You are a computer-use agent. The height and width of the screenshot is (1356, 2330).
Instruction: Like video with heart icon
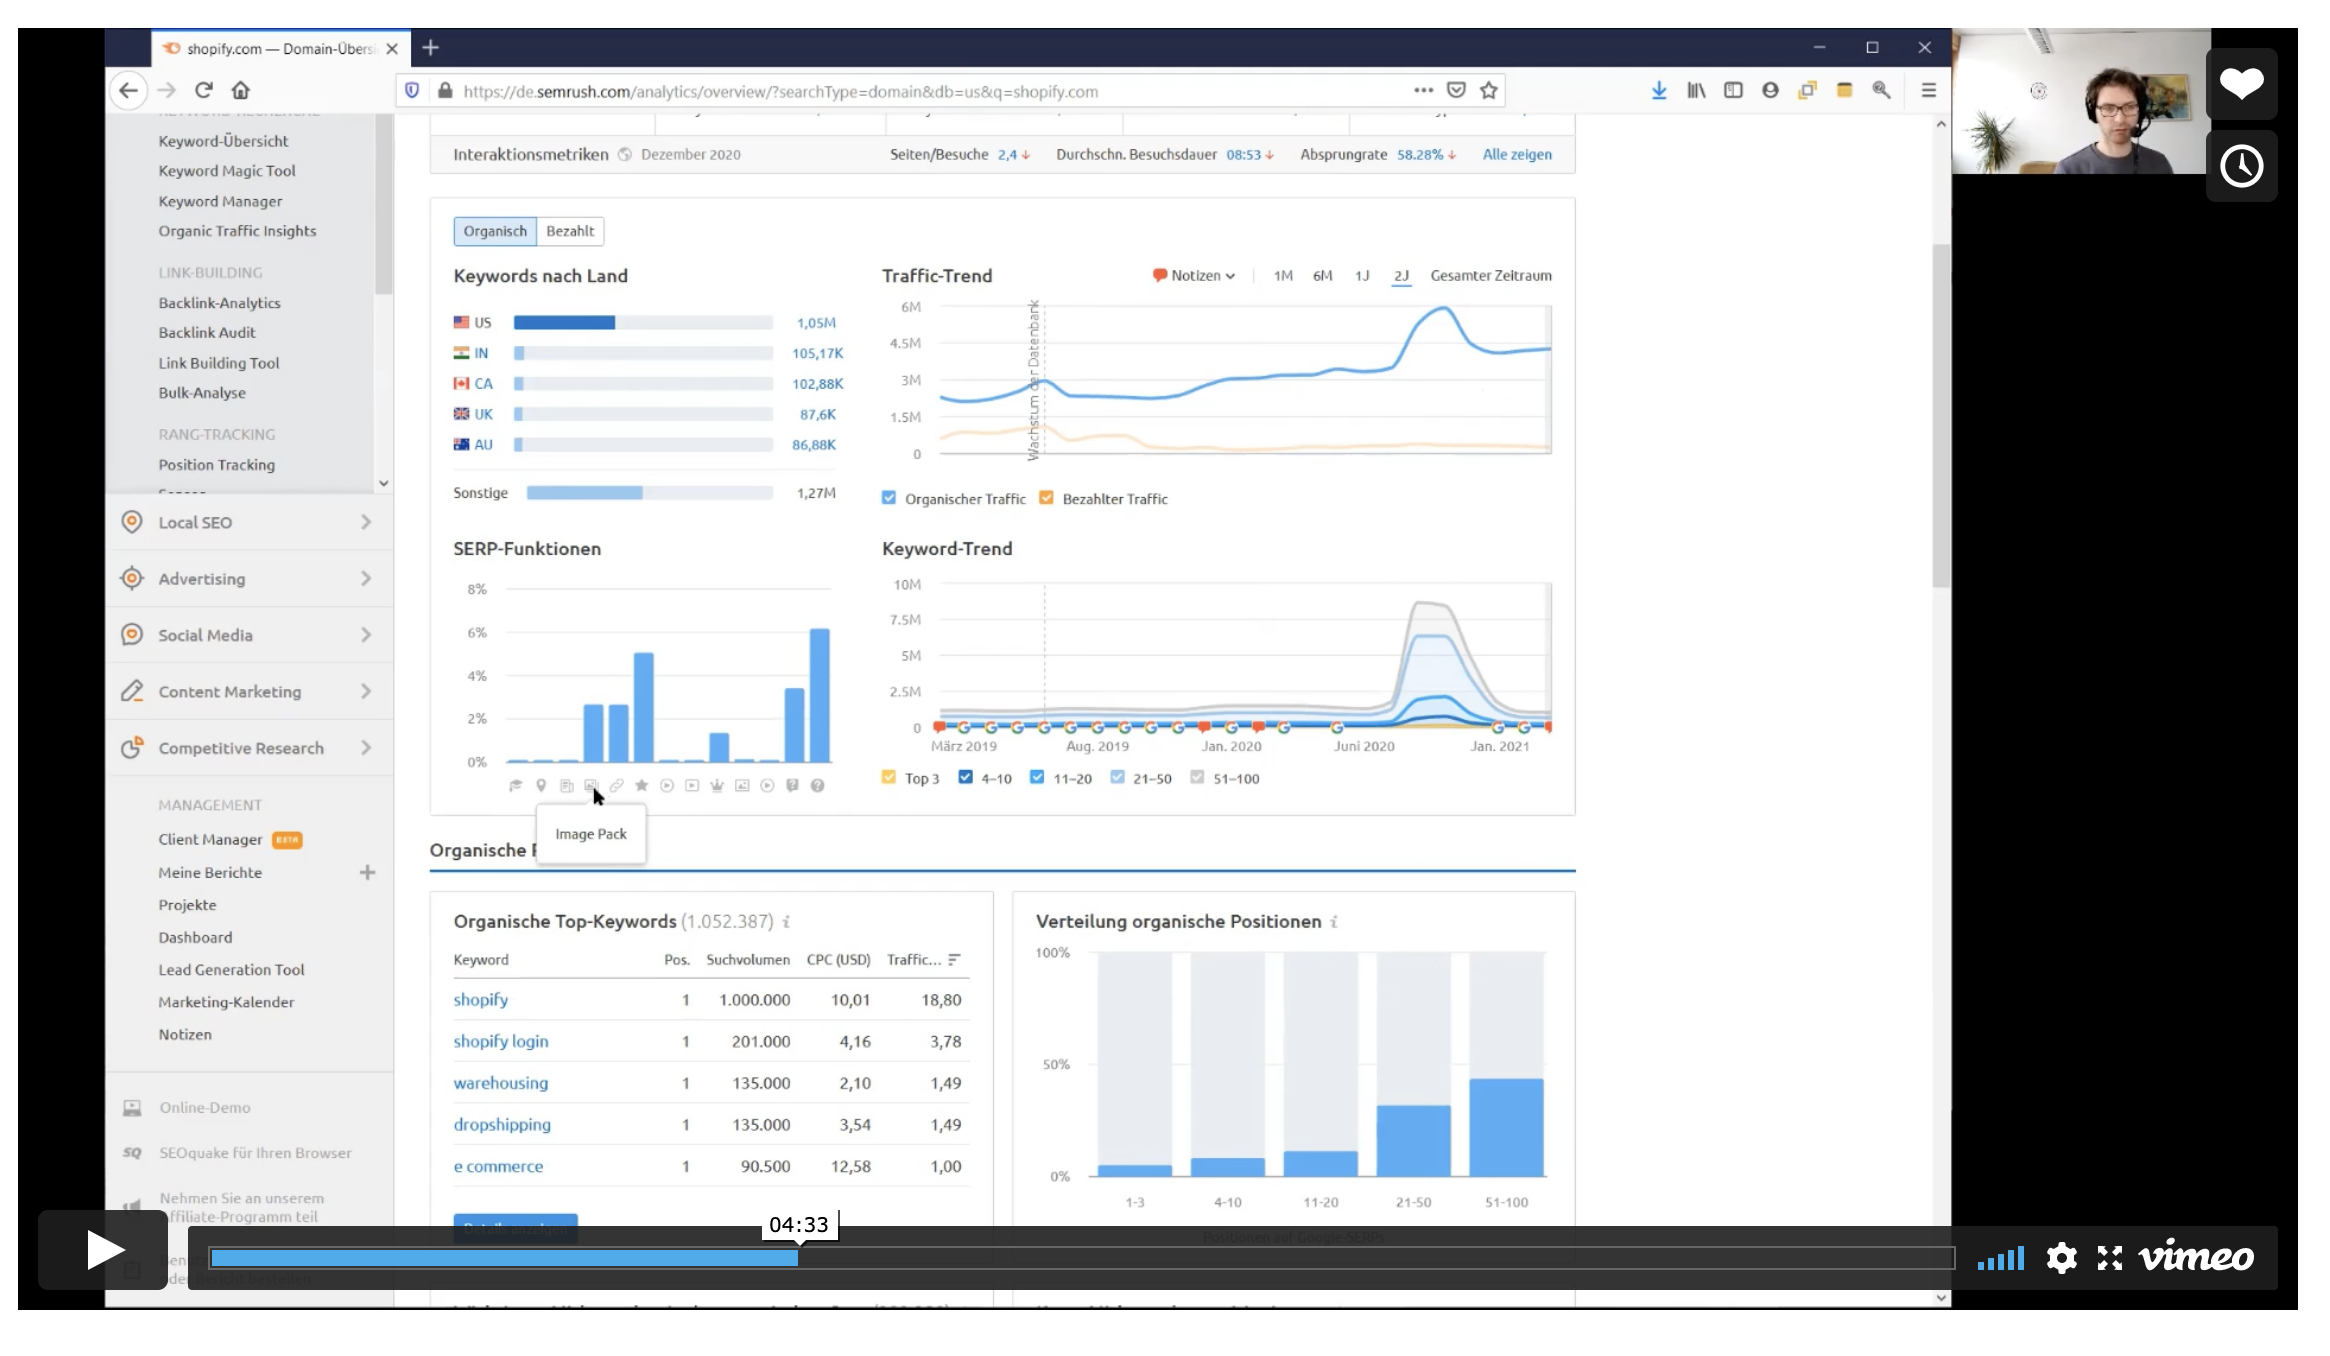(2241, 84)
